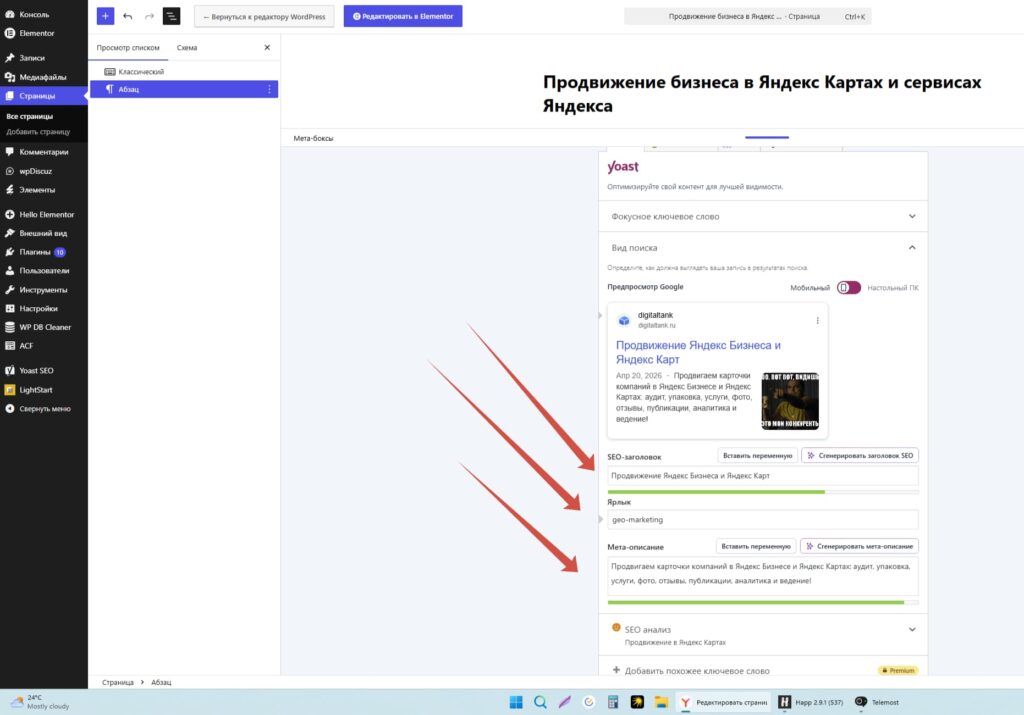Viewport: 1024px width, 715px height.
Task: Click Добавить похожее ключевое слово row
Action: point(763,670)
